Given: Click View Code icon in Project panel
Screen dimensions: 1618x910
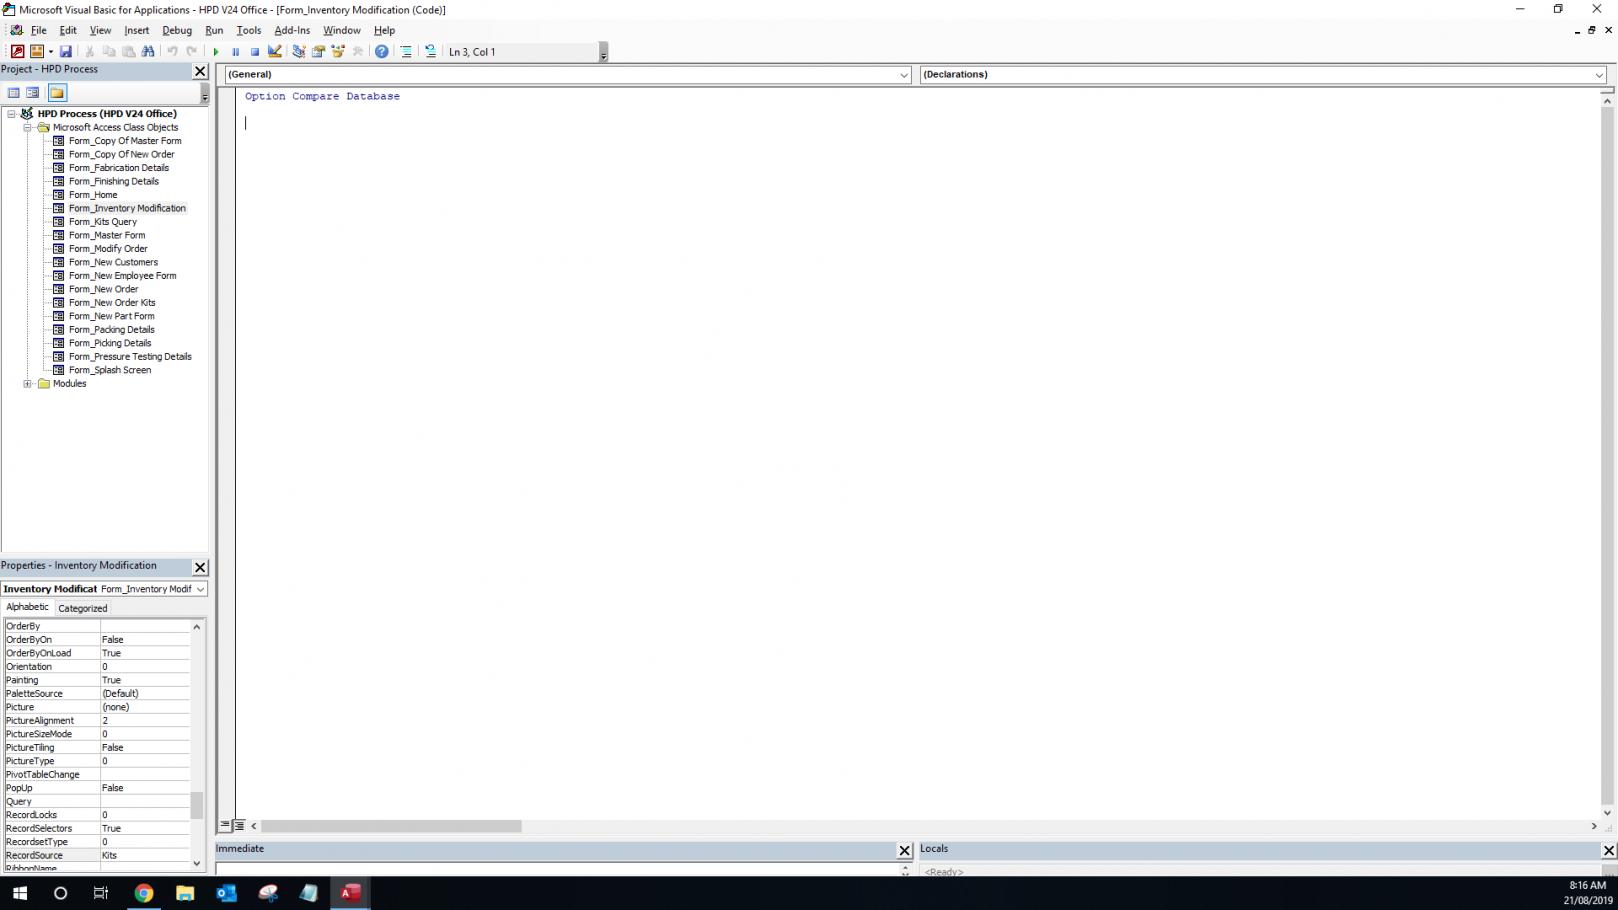Looking at the screenshot, I should tap(14, 93).
